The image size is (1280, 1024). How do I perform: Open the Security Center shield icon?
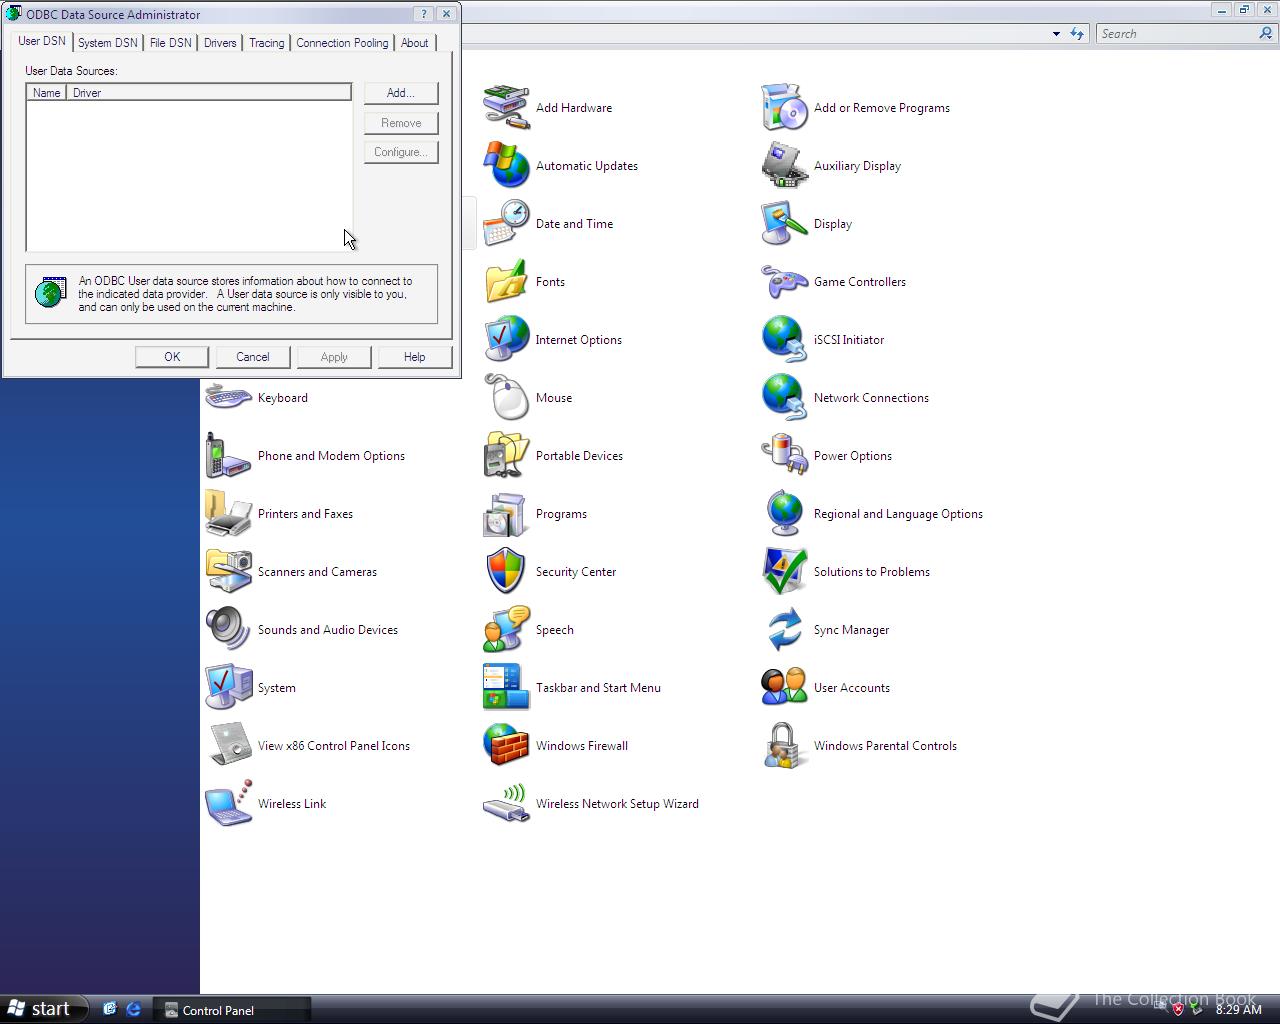(506, 572)
